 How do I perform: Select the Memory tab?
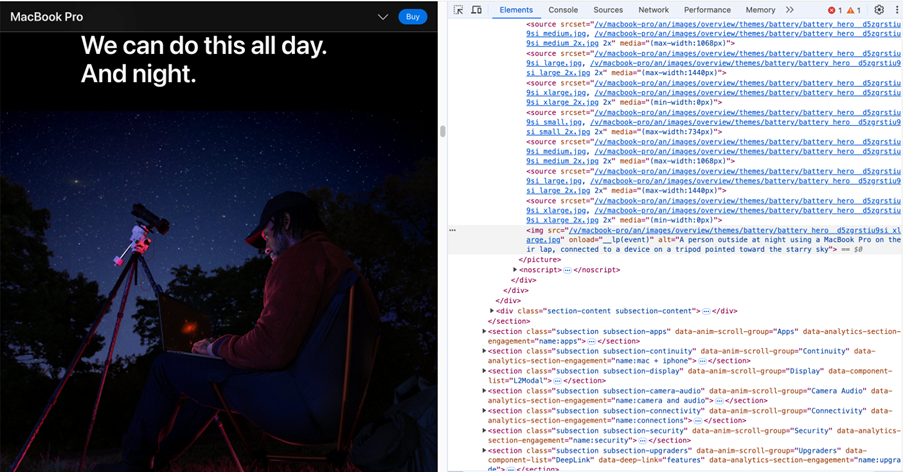click(x=760, y=10)
